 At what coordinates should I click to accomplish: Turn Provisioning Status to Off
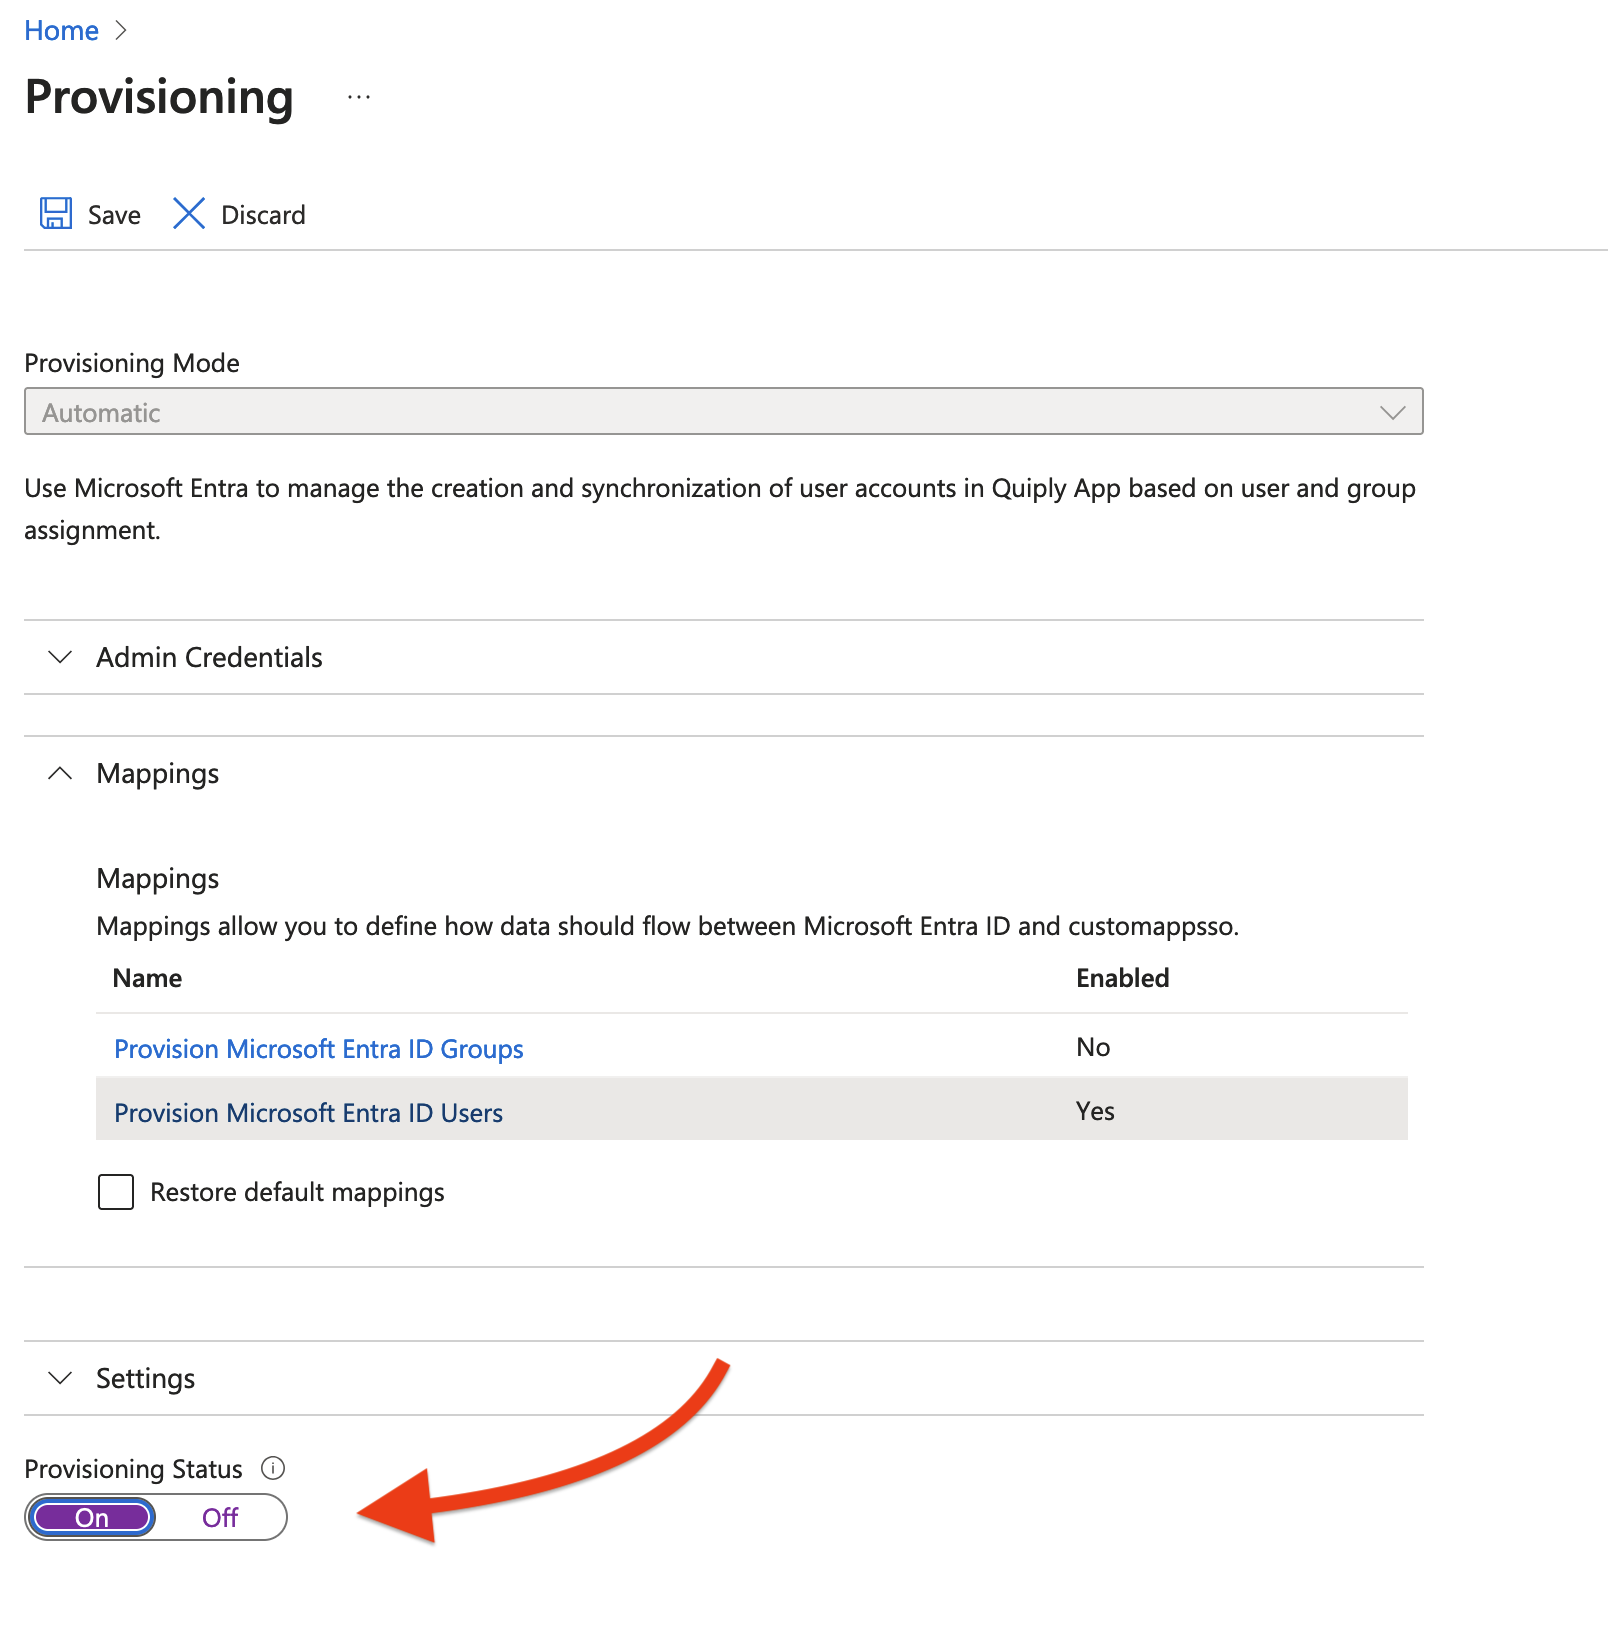[221, 1518]
